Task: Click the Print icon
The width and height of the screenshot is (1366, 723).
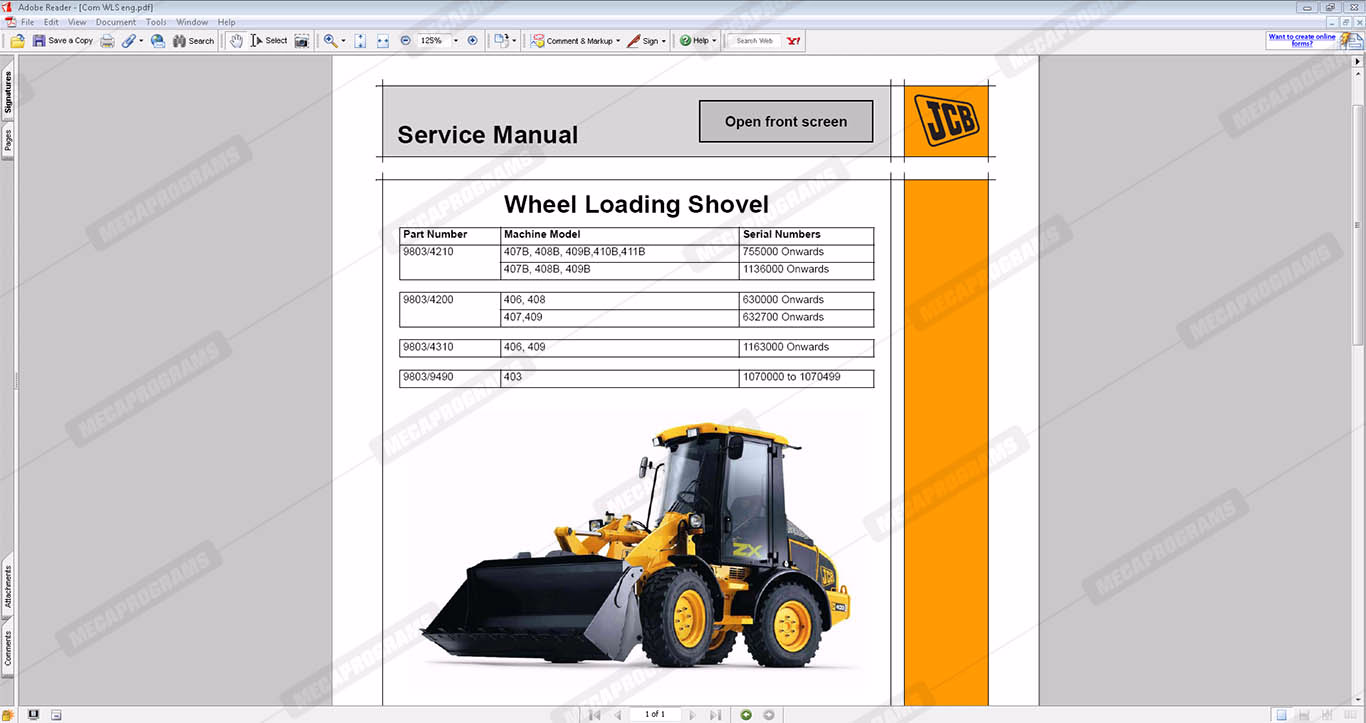Action: [x=107, y=41]
